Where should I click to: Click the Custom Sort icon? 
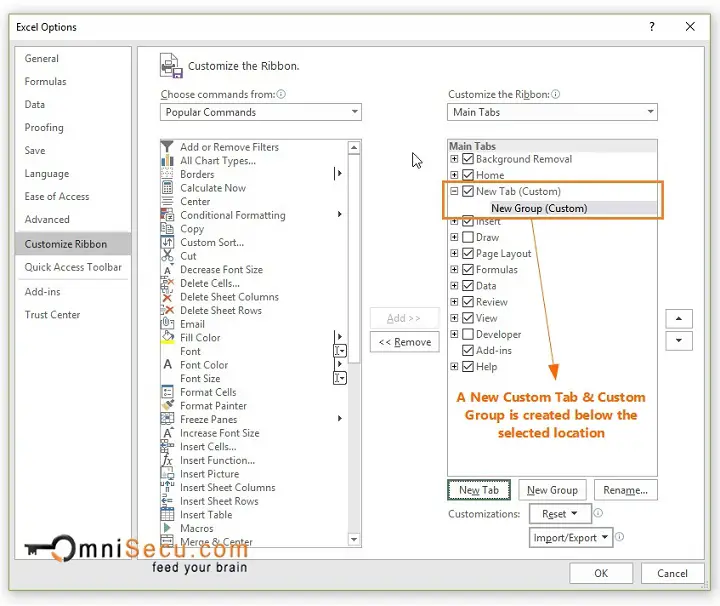coord(167,242)
